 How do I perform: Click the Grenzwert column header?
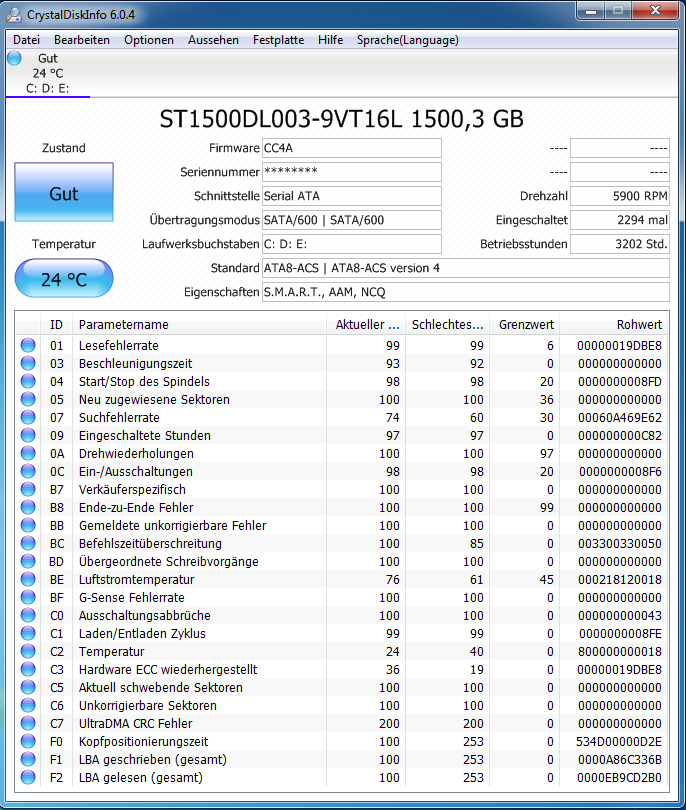point(525,324)
